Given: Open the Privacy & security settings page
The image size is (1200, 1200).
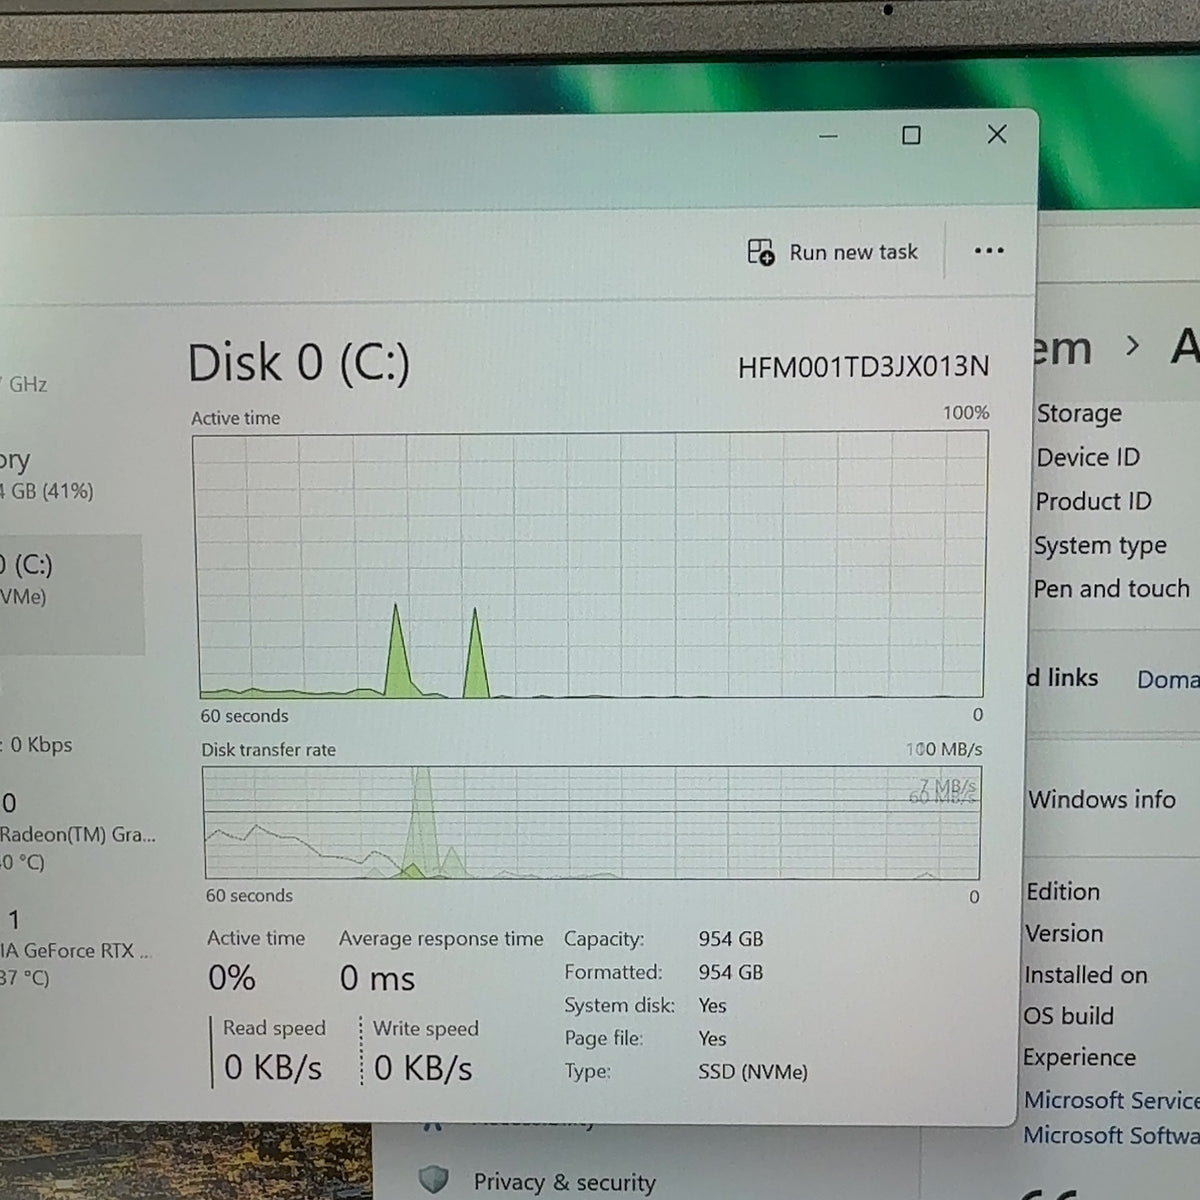Looking at the screenshot, I should (x=564, y=1182).
